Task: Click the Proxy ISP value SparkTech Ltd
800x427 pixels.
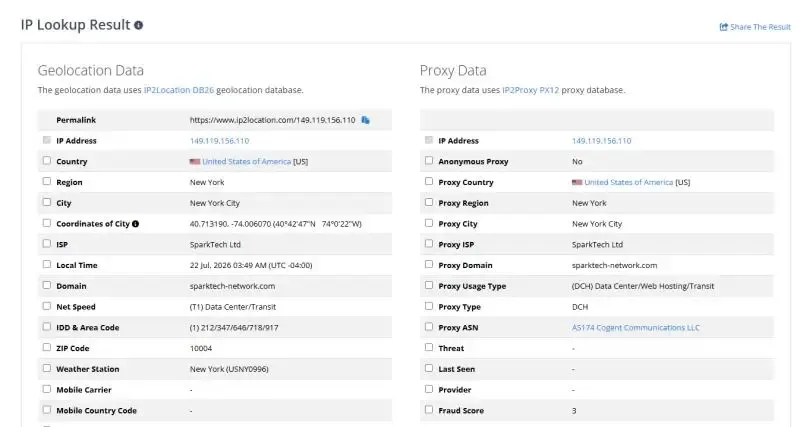Action: 597,245
